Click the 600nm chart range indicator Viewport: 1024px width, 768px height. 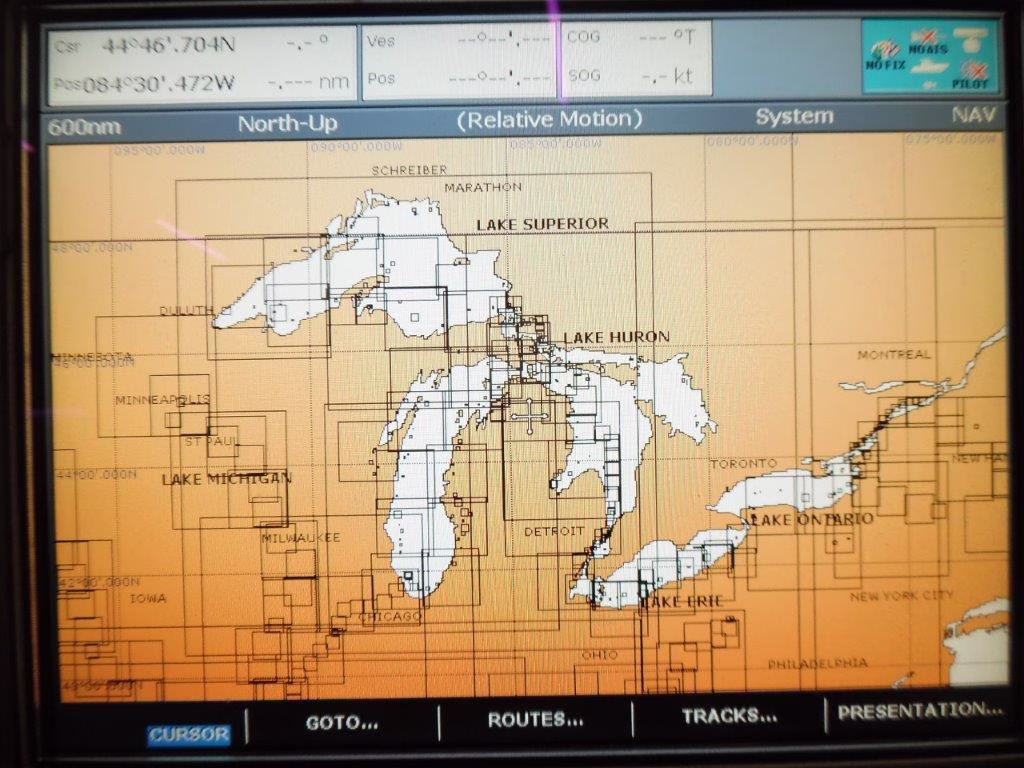(84, 127)
